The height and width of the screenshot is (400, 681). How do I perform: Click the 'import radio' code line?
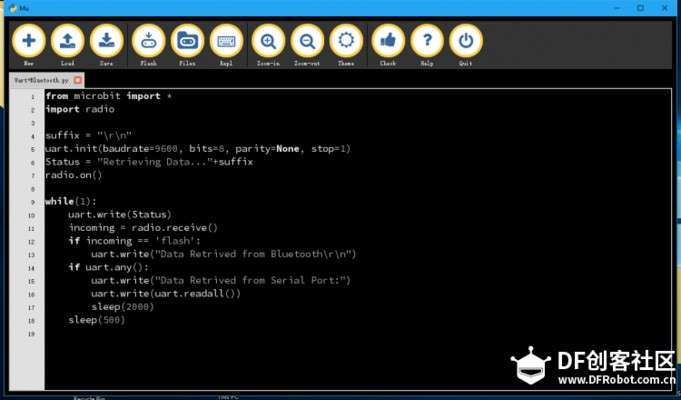(x=80, y=109)
